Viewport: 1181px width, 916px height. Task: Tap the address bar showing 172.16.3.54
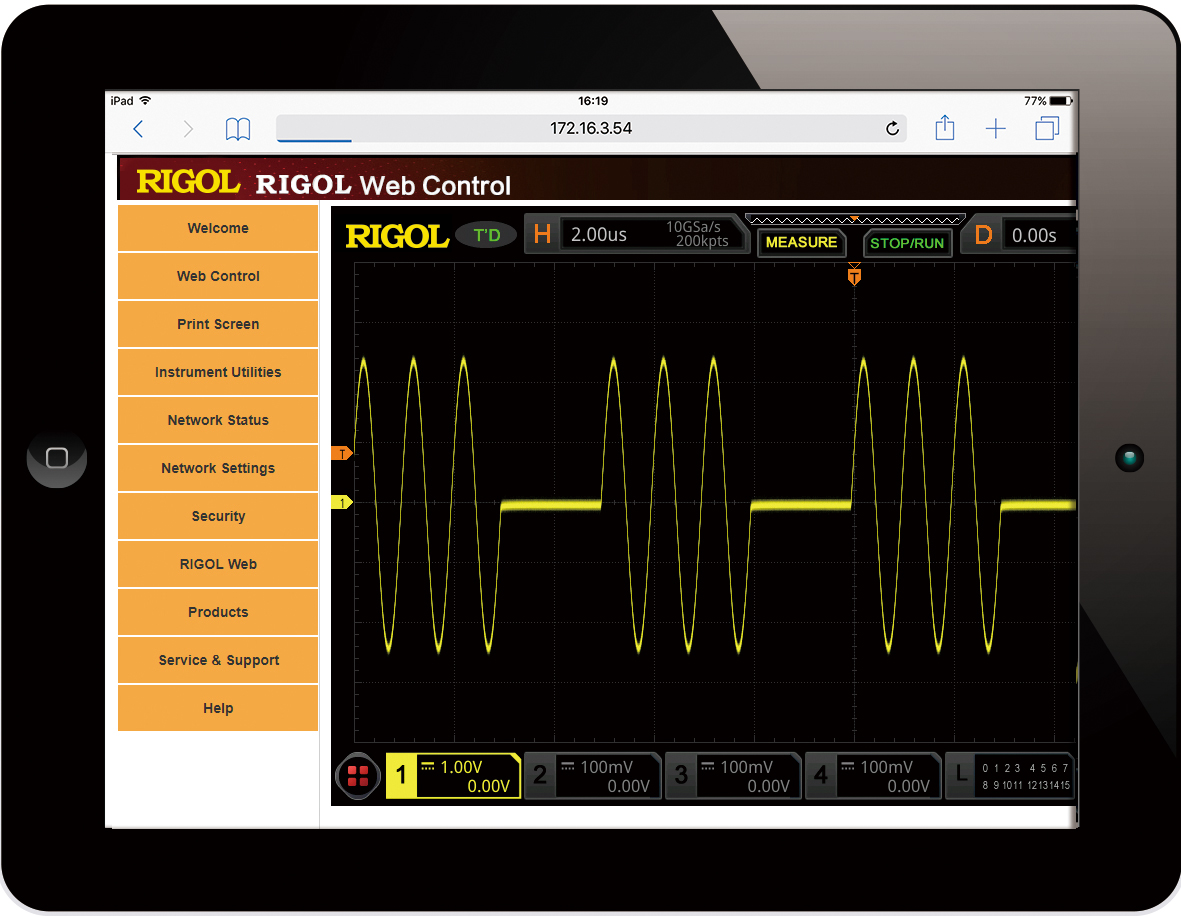[x=590, y=129]
